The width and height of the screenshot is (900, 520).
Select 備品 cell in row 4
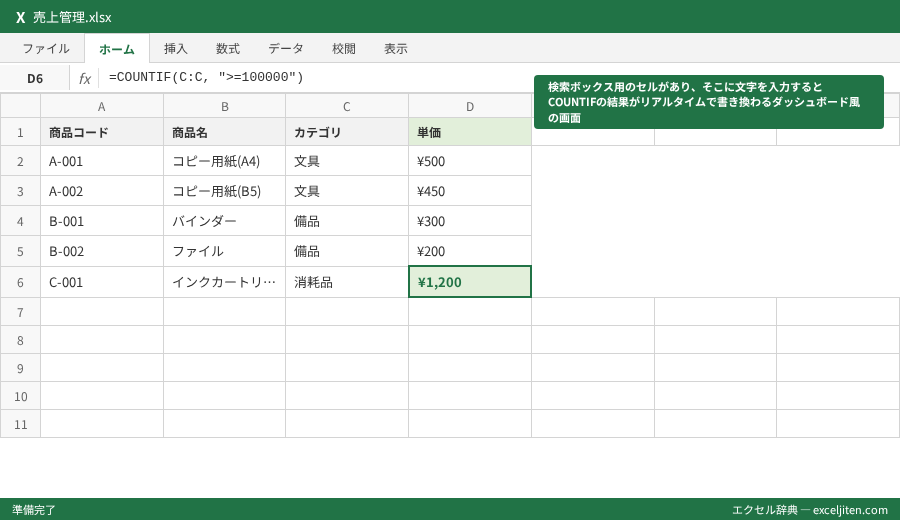[x=347, y=221]
